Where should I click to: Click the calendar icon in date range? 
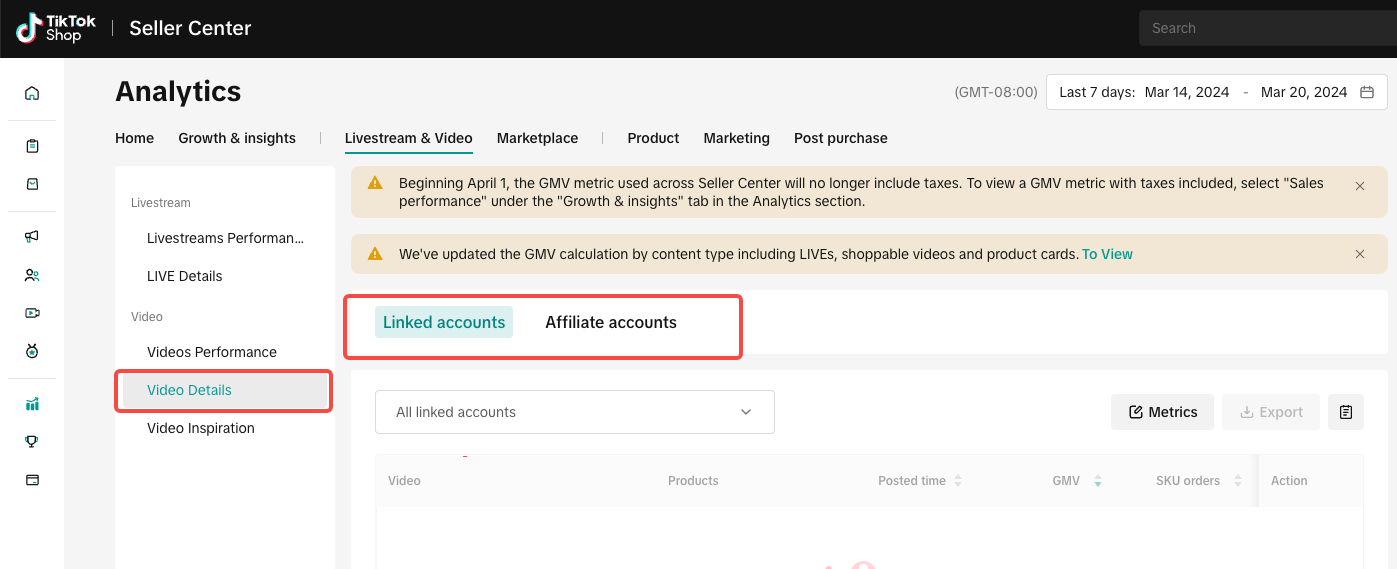coord(1367,92)
